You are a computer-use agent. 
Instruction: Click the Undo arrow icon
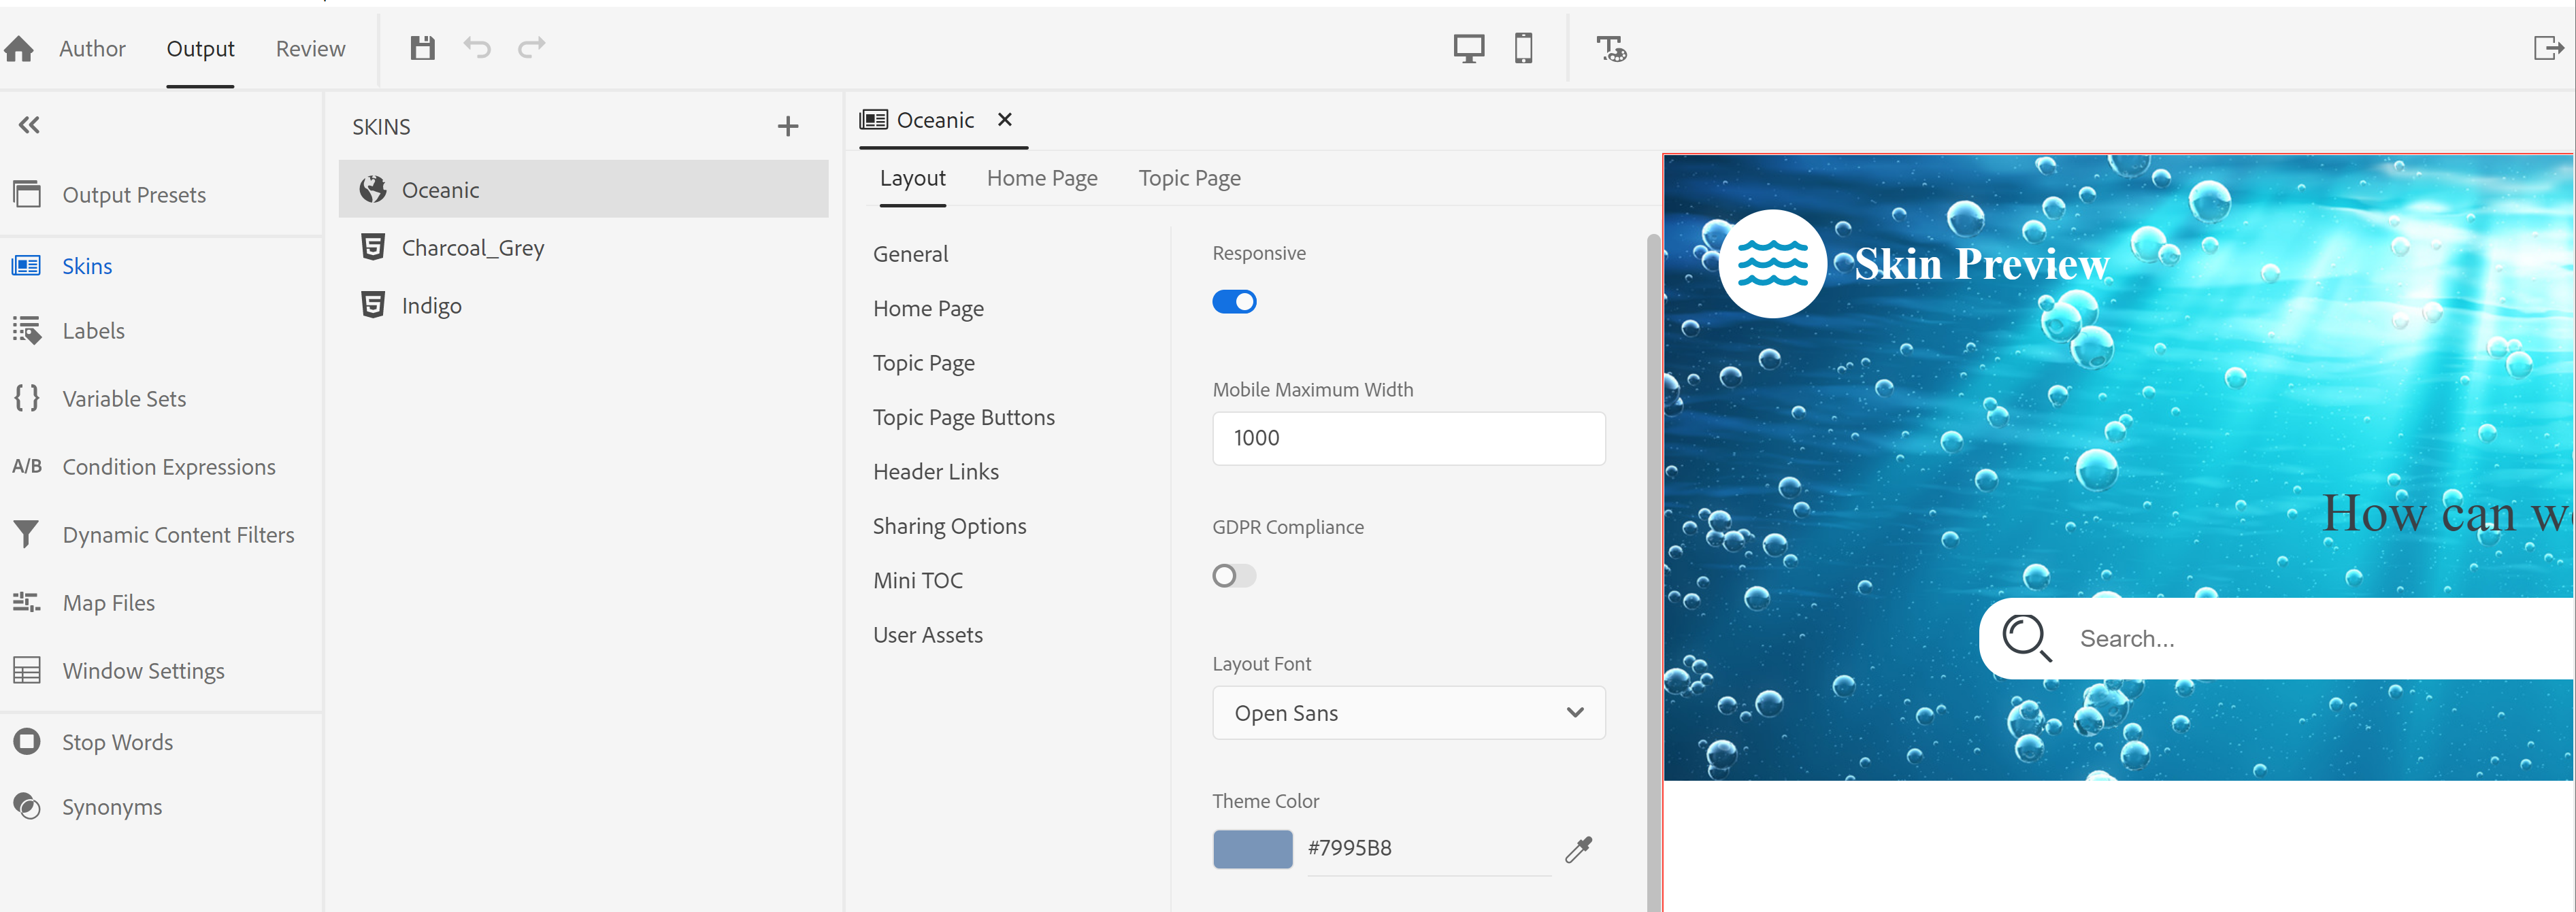click(x=477, y=48)
